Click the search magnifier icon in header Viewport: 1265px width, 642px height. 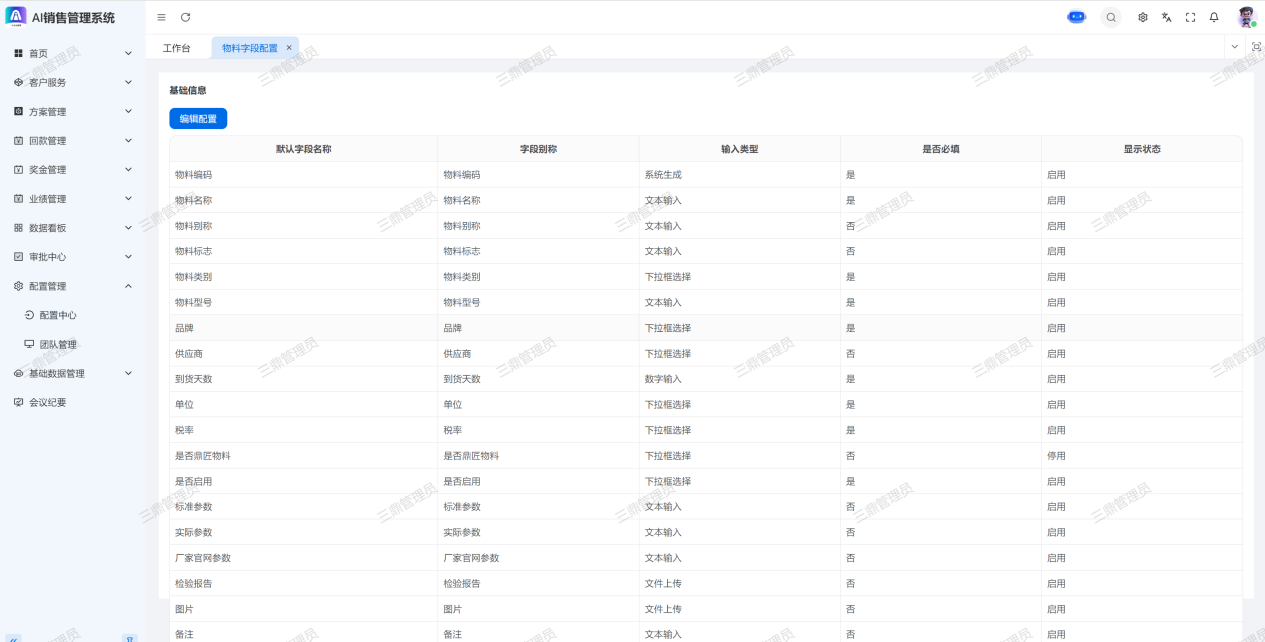(1111, 17)
